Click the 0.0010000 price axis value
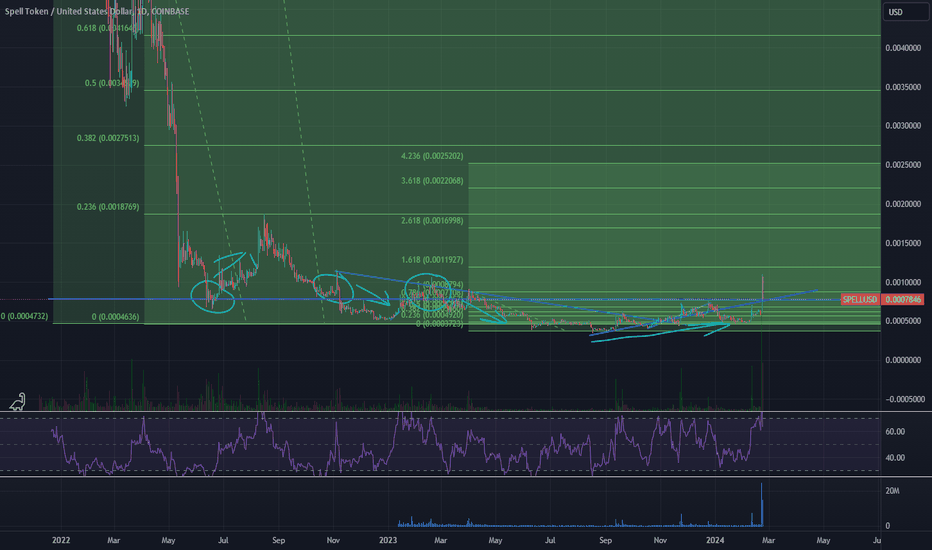This screenshot has width=932, height=550. [x=903, y=282]
